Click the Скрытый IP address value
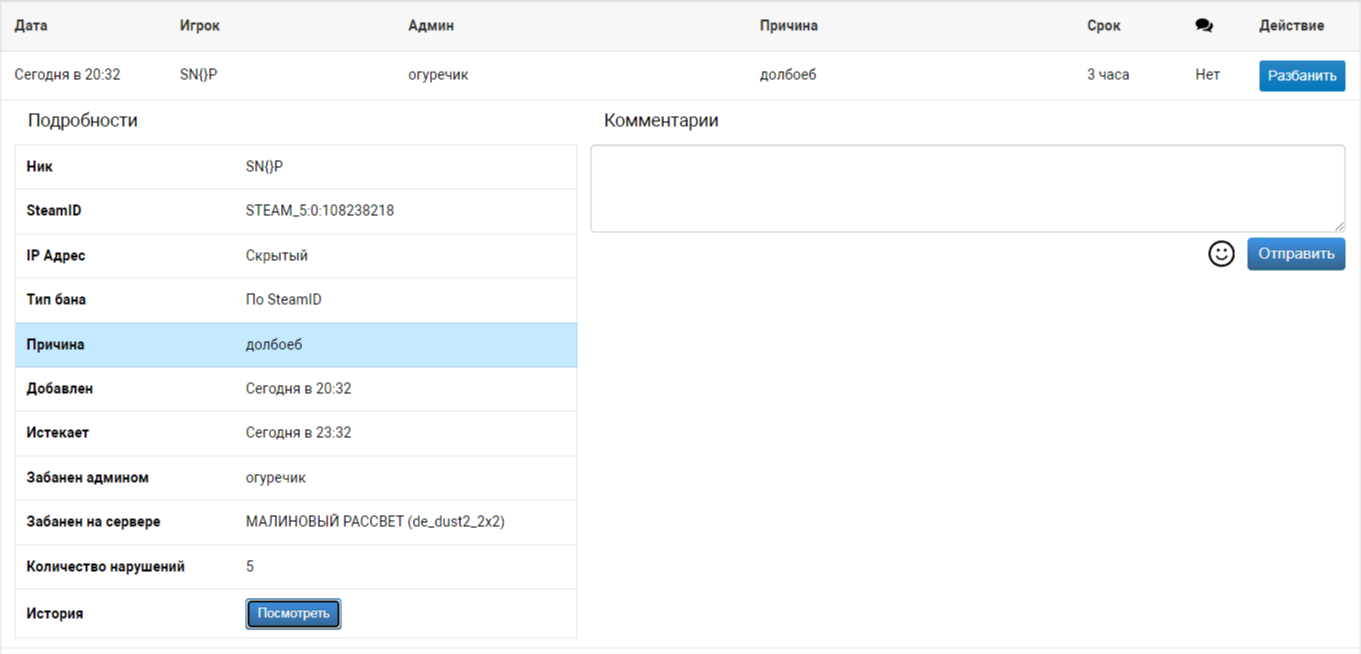 pyautogui.click(x=276, y=256)
